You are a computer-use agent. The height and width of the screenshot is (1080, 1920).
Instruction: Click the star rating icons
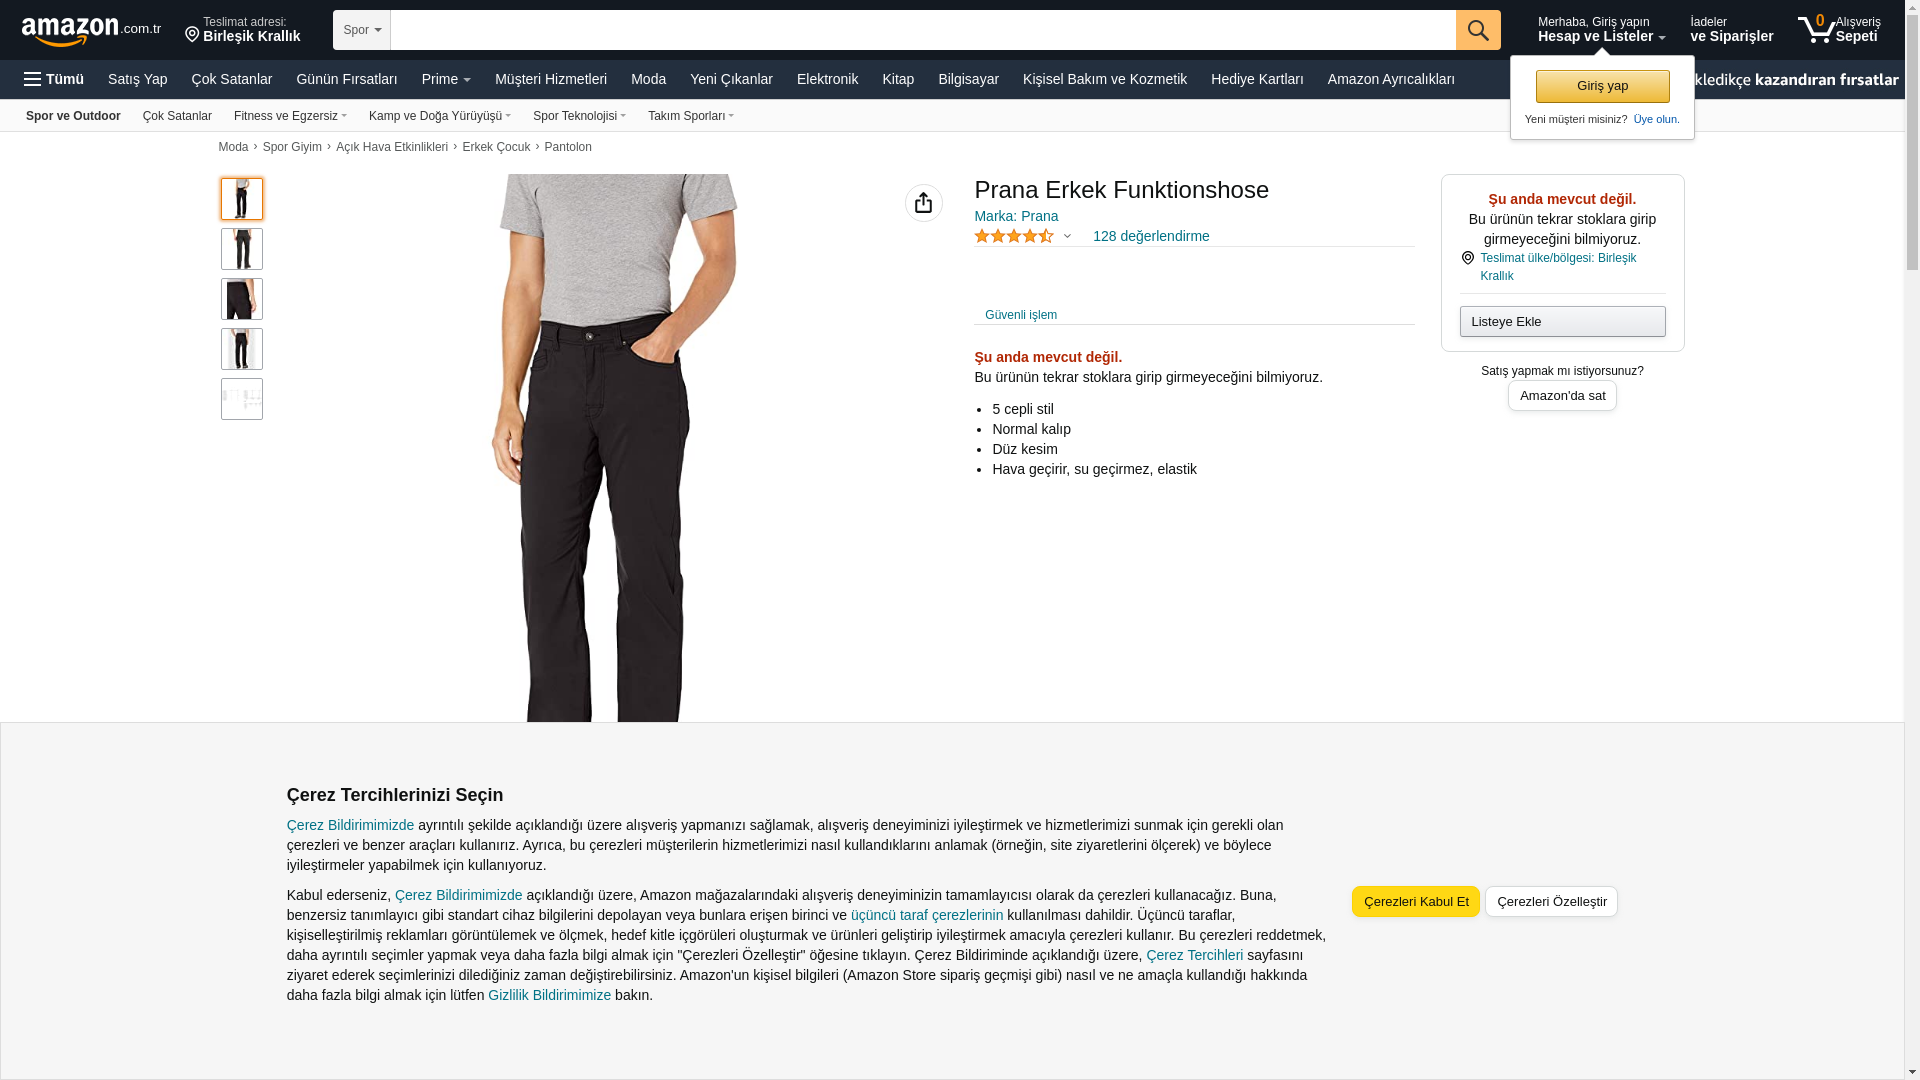1014,236
